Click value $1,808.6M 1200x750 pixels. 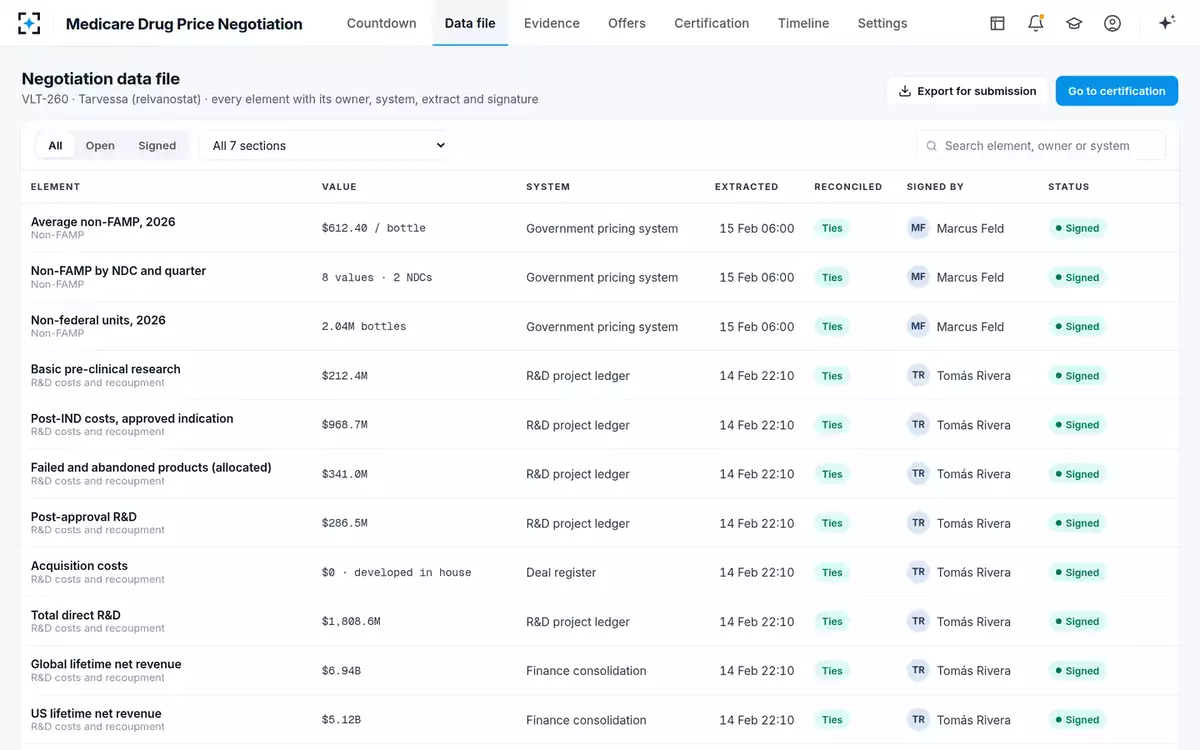coord(351,621)
